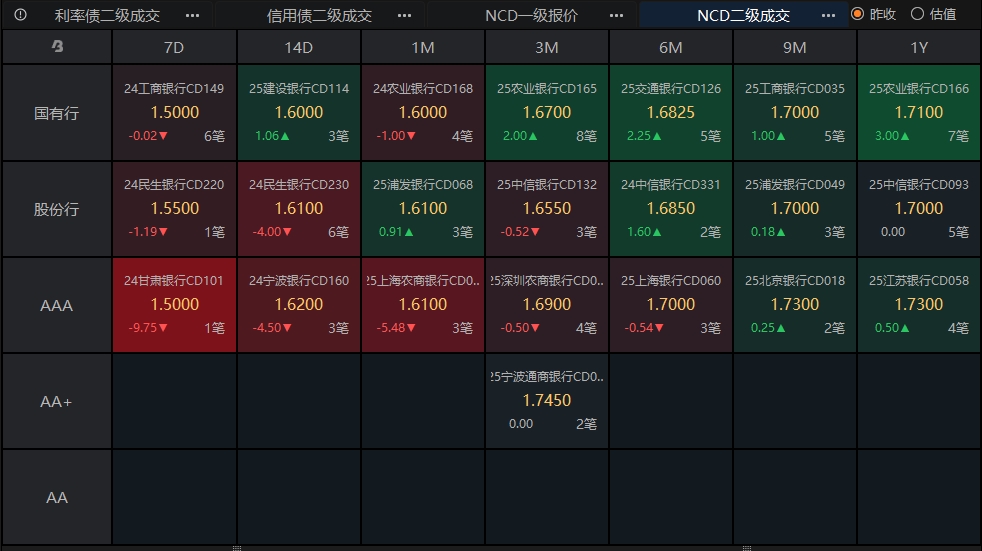Screen dimensions: 982x551
Task: Open the 25浦发银行CD049 cell
Action: [x=795, y=209]
